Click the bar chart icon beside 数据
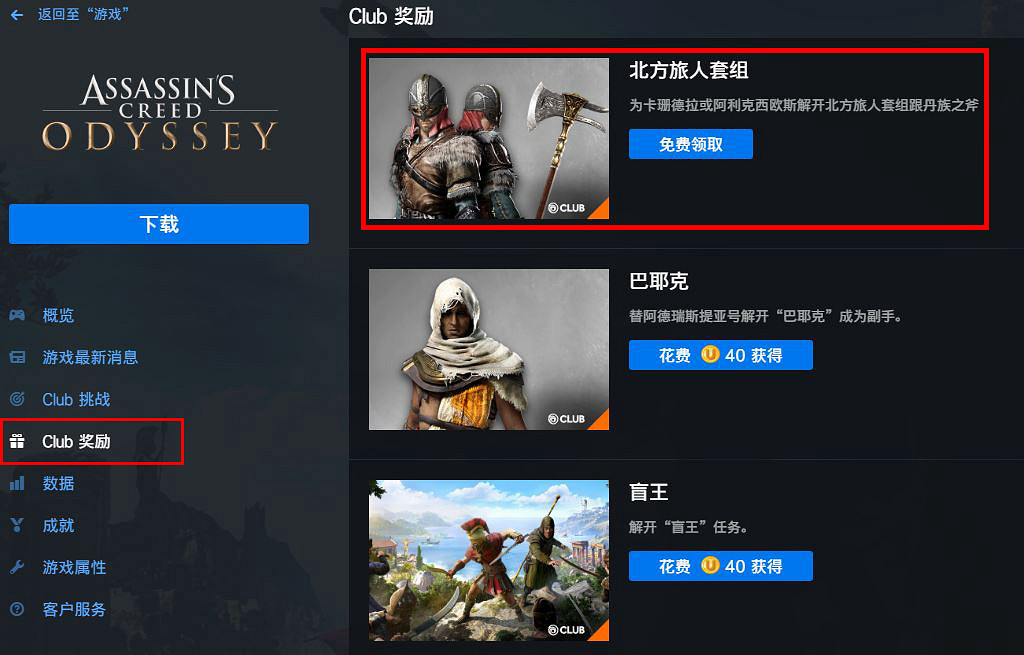Viewport: 1024px width, 655px height. point(17,483)
